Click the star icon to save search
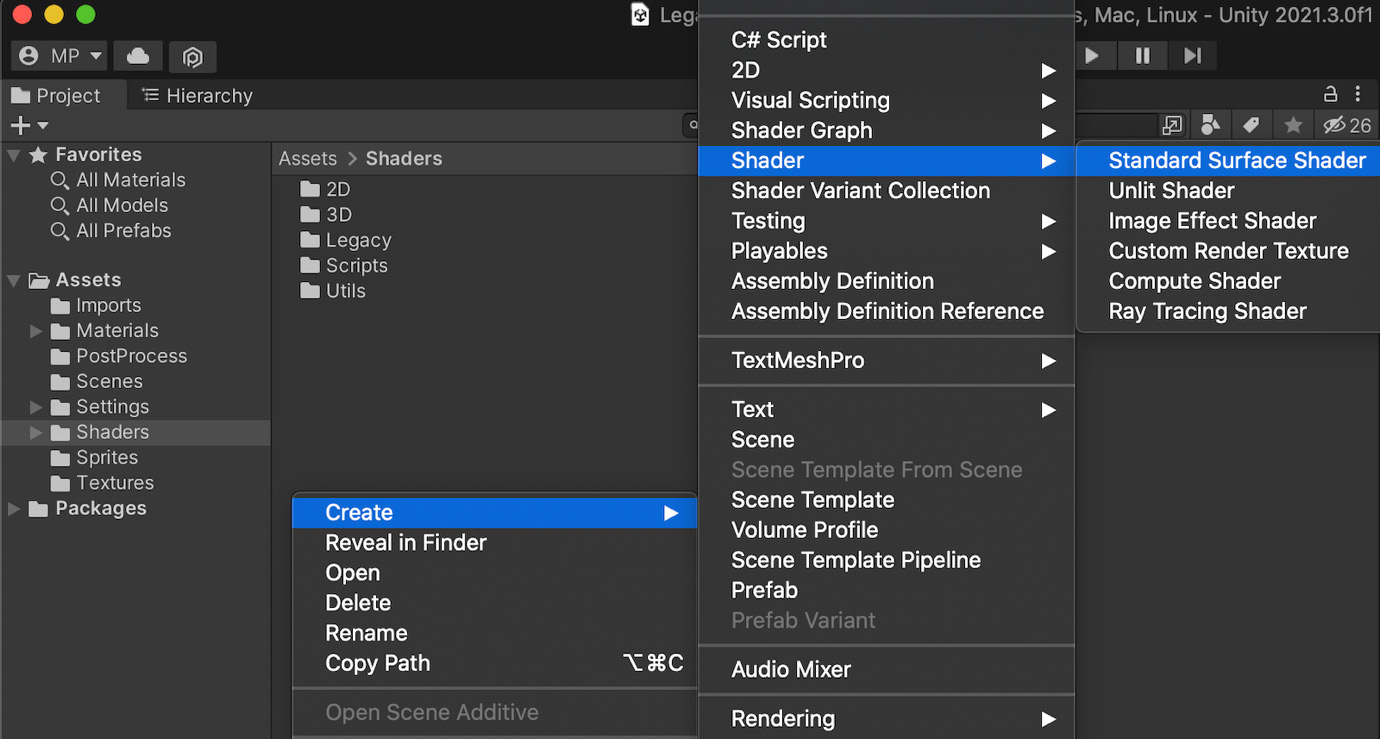1380x739 pixels. tap(1293, 125)
